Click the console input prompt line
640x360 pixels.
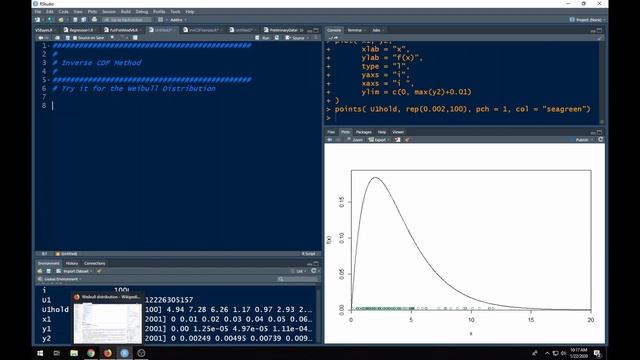point(465,118)
